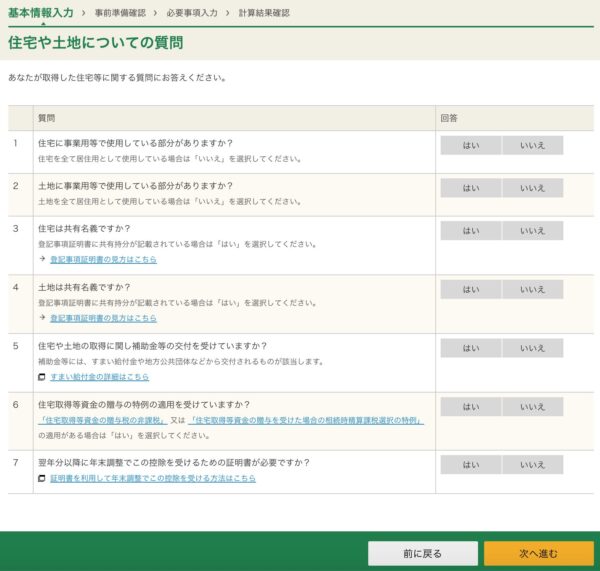Click the question 5 text about 補助金等の交付
Image resolution: width=600 pixels, height=571 pixels.
click(x=153, y=346)
